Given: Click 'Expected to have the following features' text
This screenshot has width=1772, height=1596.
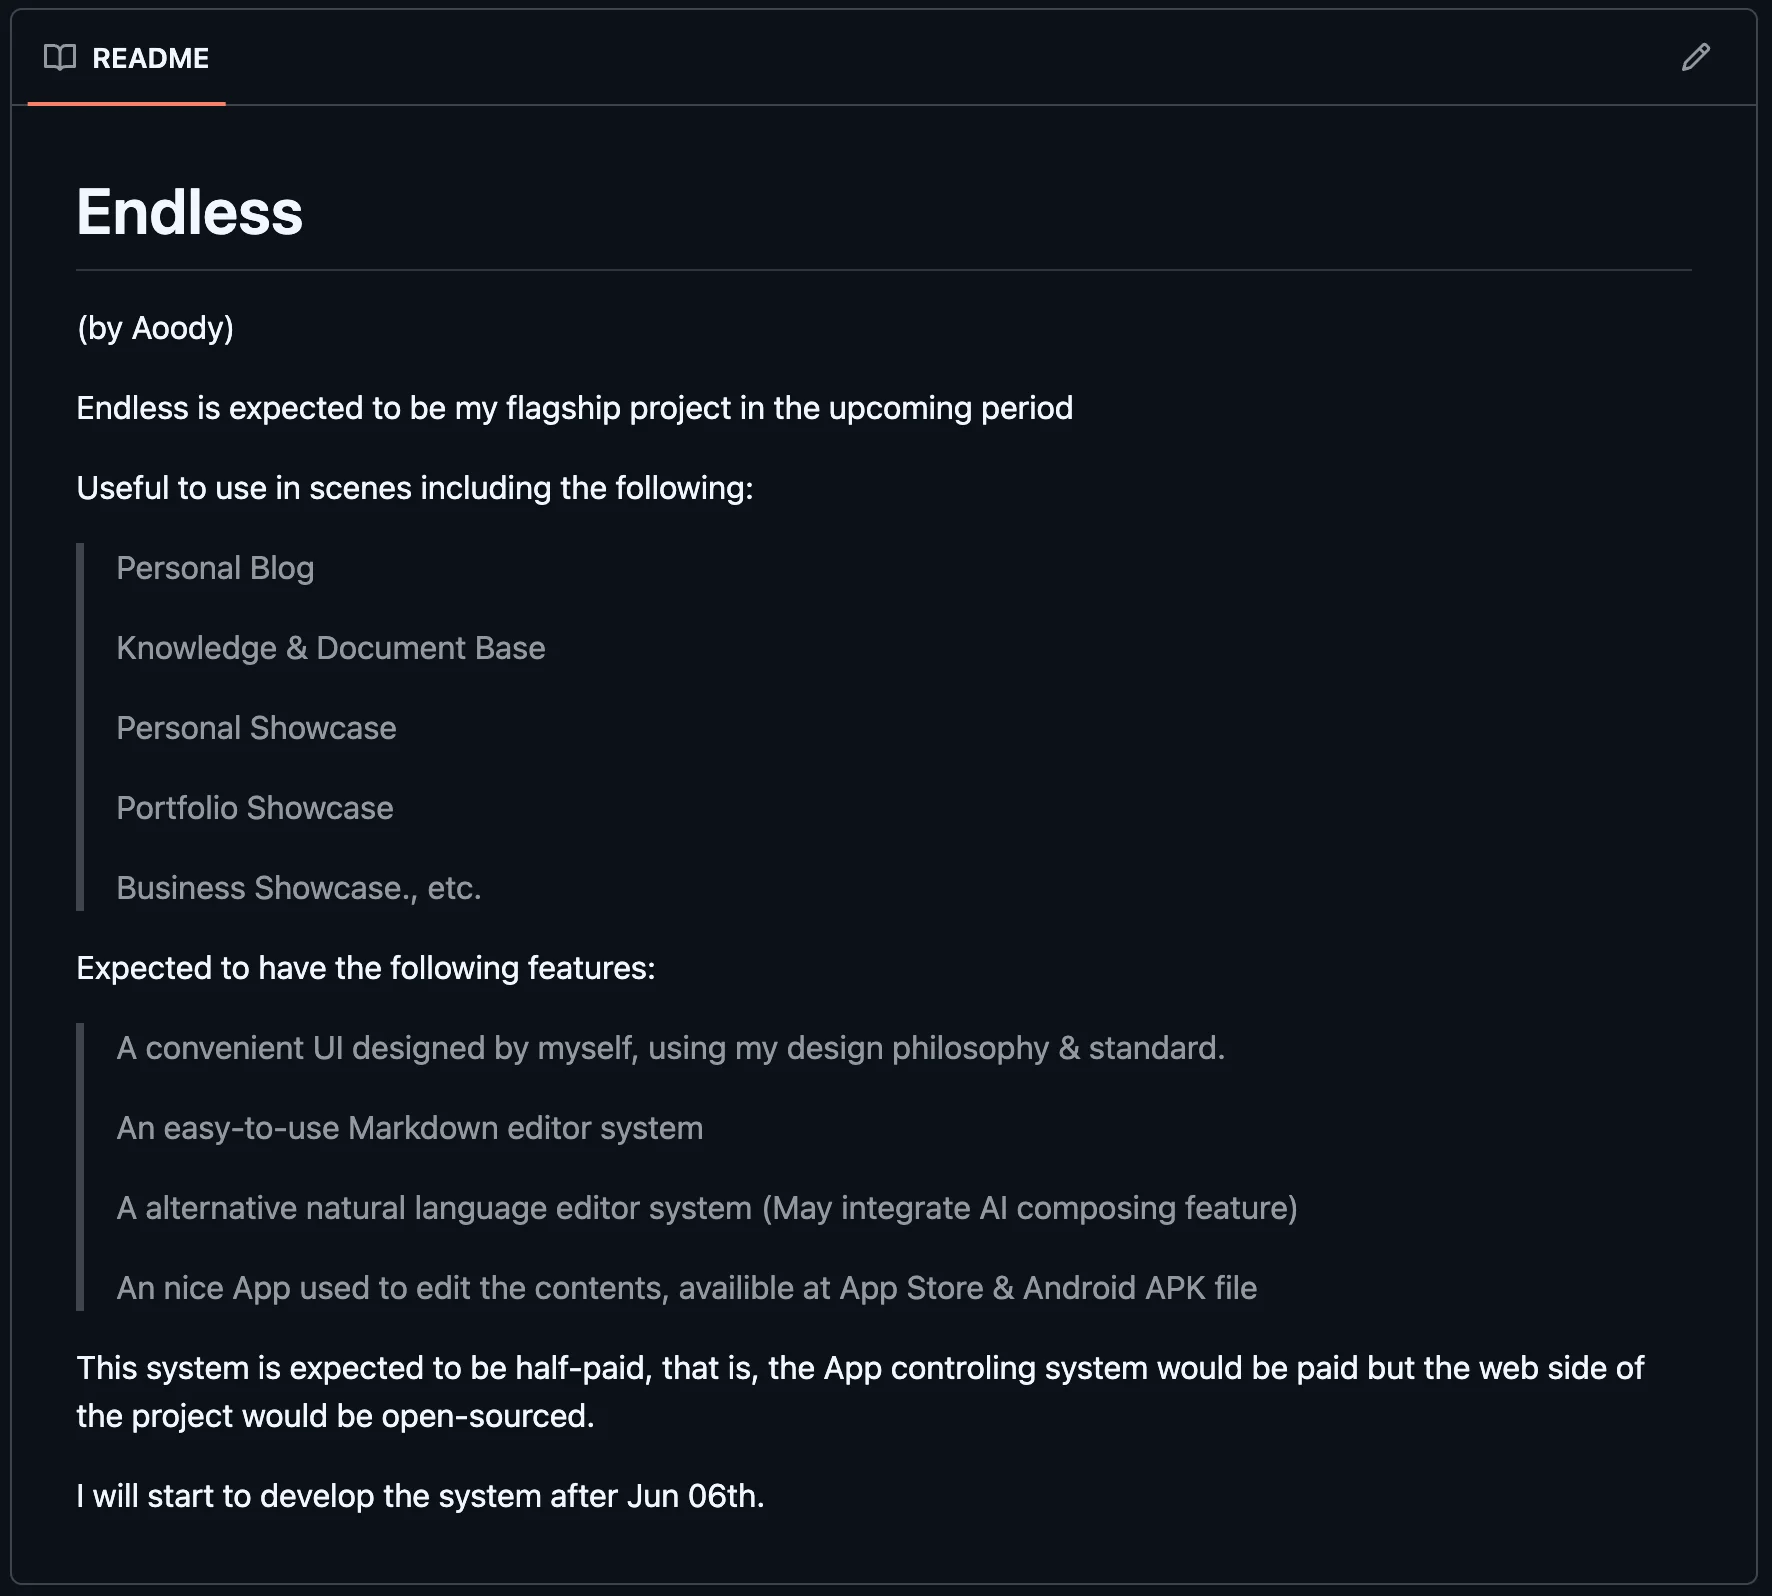Looking at the screenshot, I should tap(366, 968).
